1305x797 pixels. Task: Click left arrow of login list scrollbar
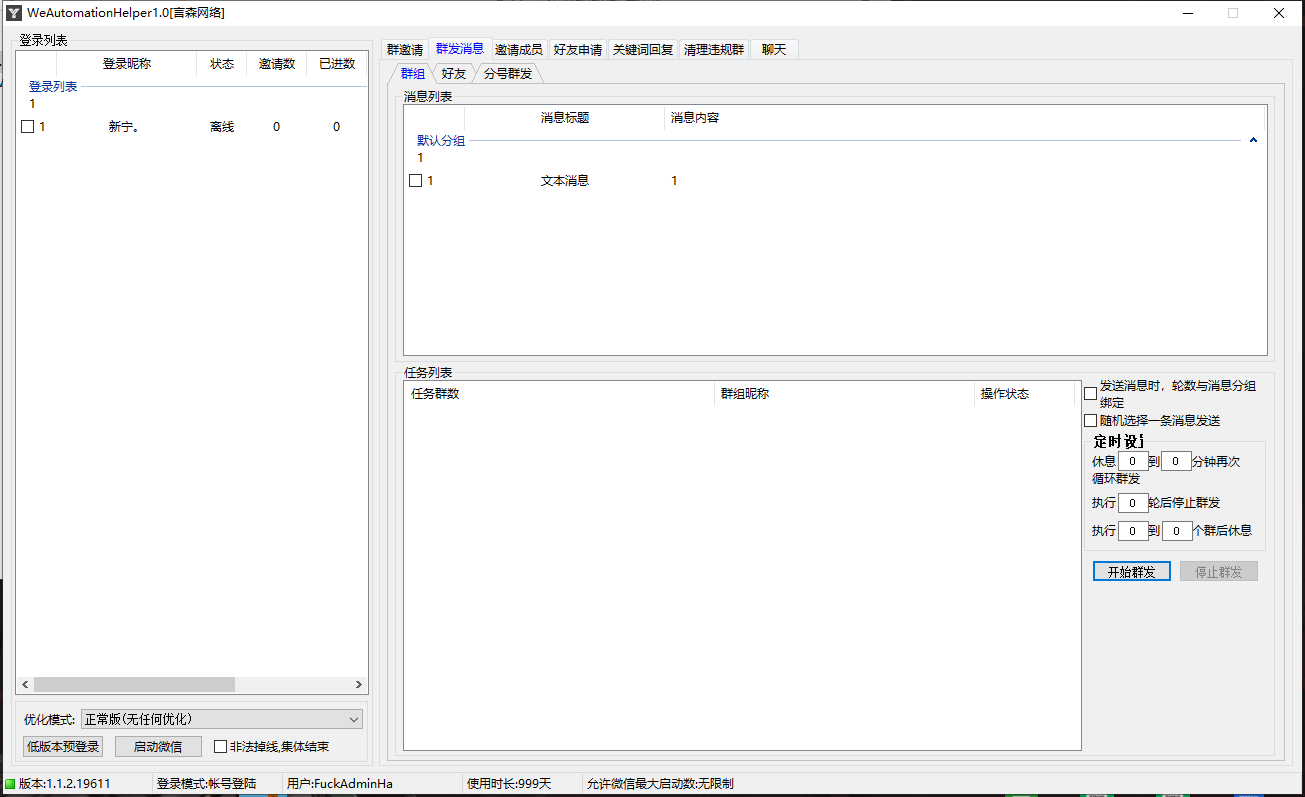pyautogui.click(x=25, y=685)
